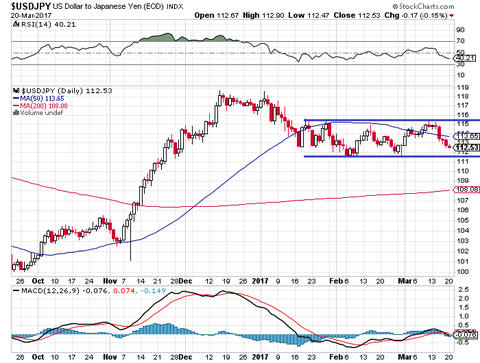
Task: Click the MACD(12,26,9) -0.076 legend text
Action: pos(64,291)
